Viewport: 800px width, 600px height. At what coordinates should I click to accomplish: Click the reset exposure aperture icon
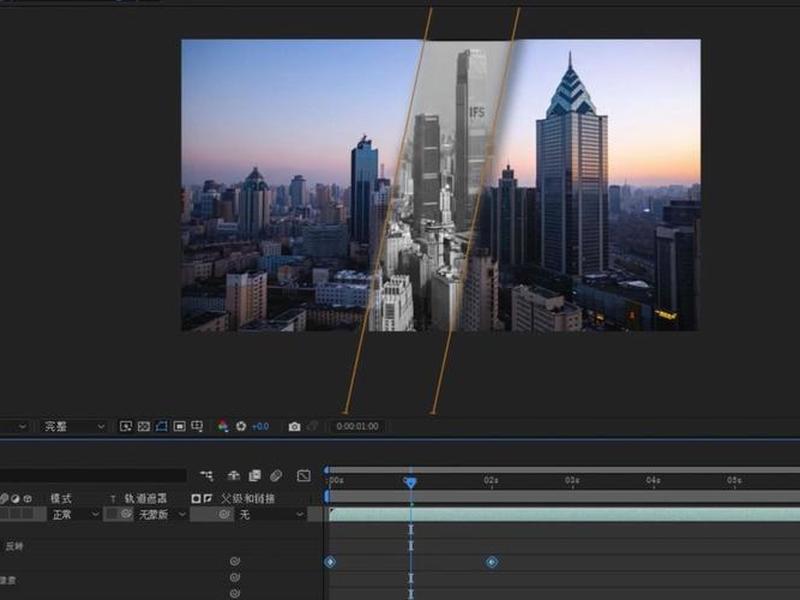click(241, 426)
